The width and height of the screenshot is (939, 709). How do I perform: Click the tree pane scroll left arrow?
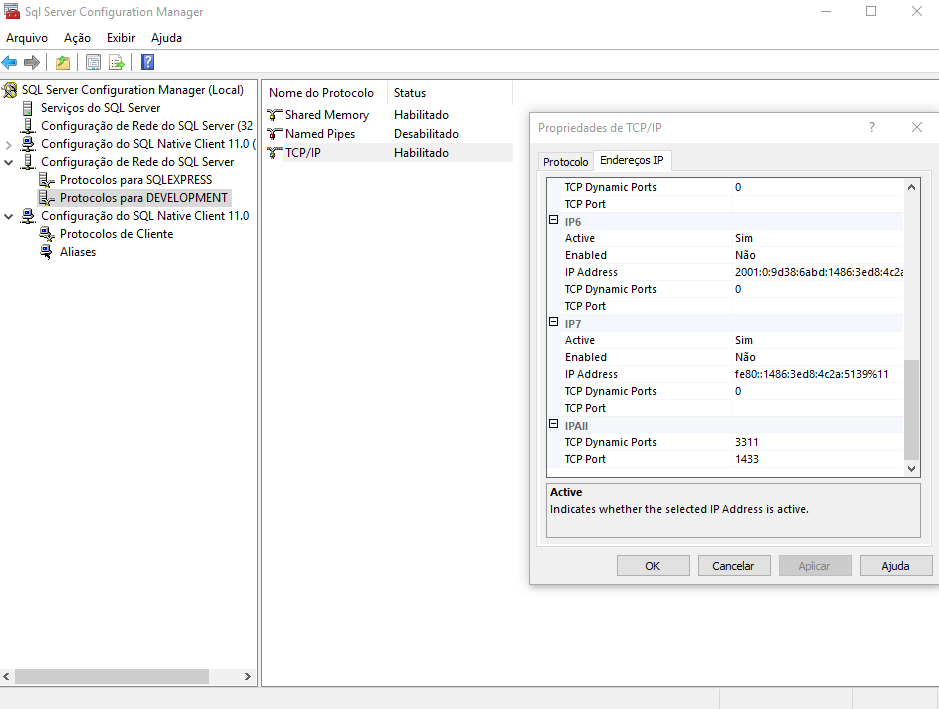pyautogui.click(x=7, y=676)
